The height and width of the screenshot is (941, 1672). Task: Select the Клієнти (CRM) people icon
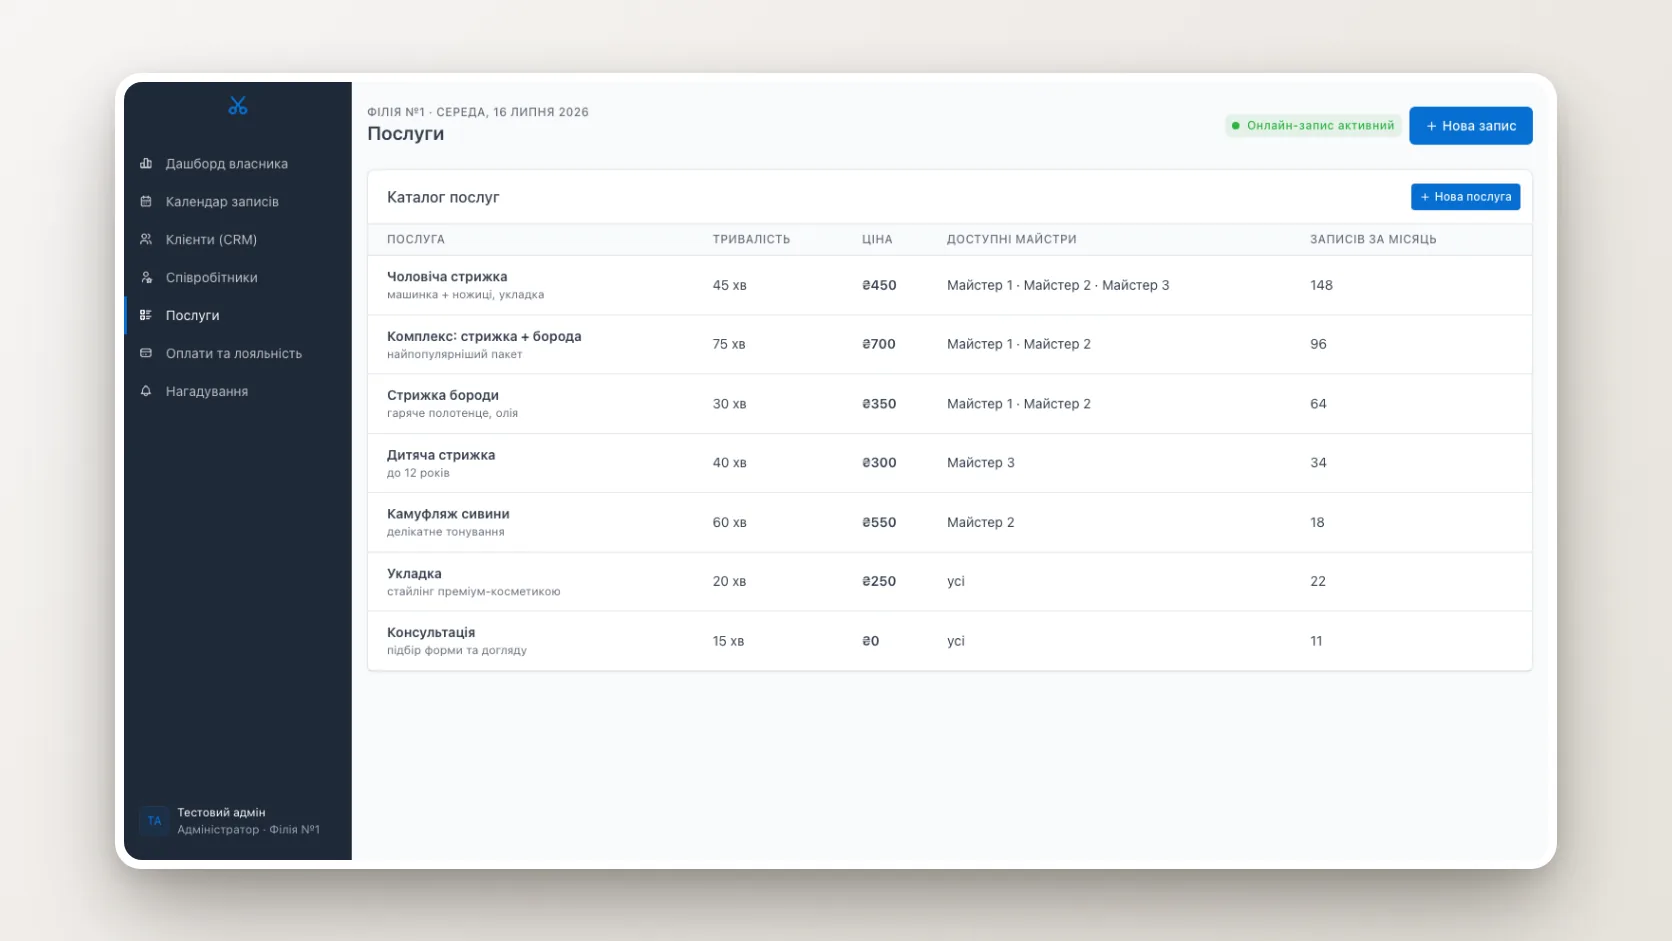pyautogui.click(x=146, y=239)
